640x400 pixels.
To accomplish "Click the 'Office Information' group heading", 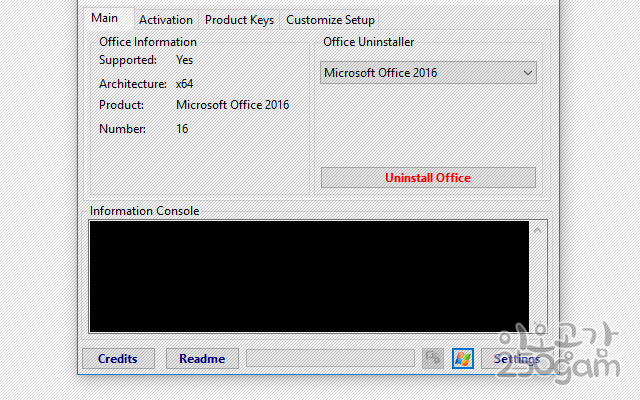I will pos(148,42).
